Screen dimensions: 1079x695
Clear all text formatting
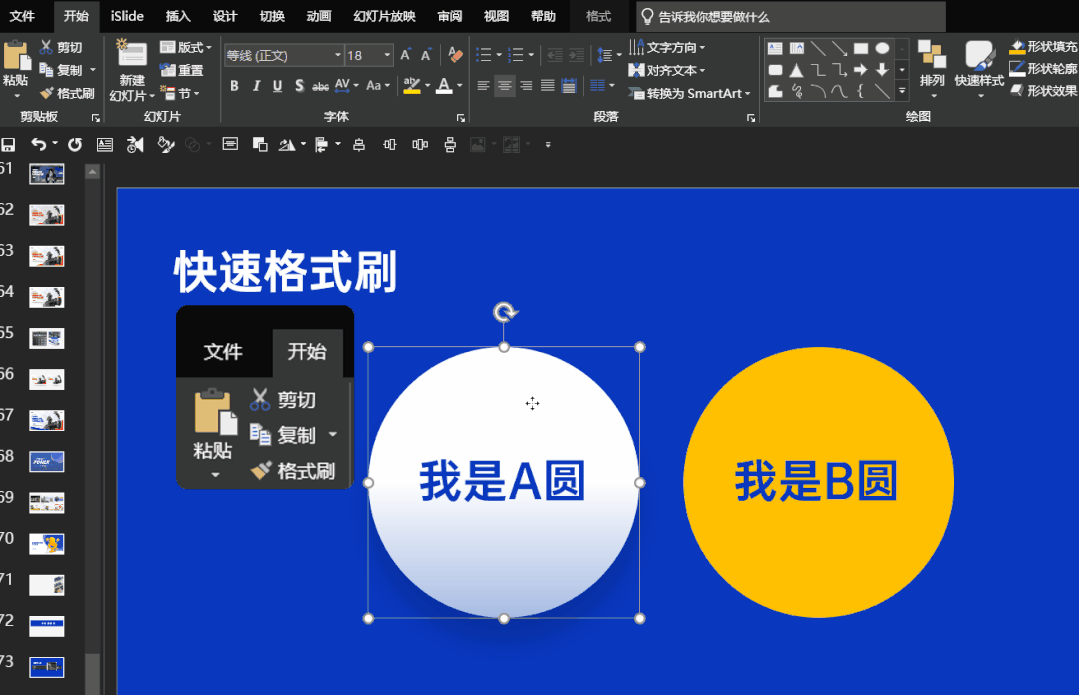[x=455, y=54]
